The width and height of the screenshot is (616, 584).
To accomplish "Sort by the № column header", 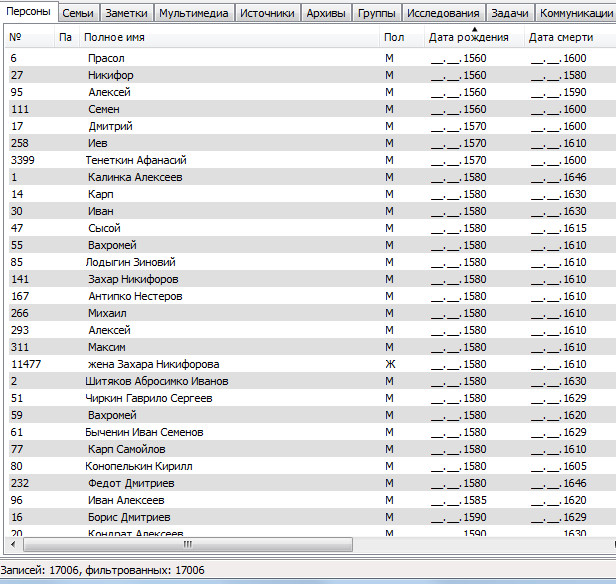I will click(29, 37).
